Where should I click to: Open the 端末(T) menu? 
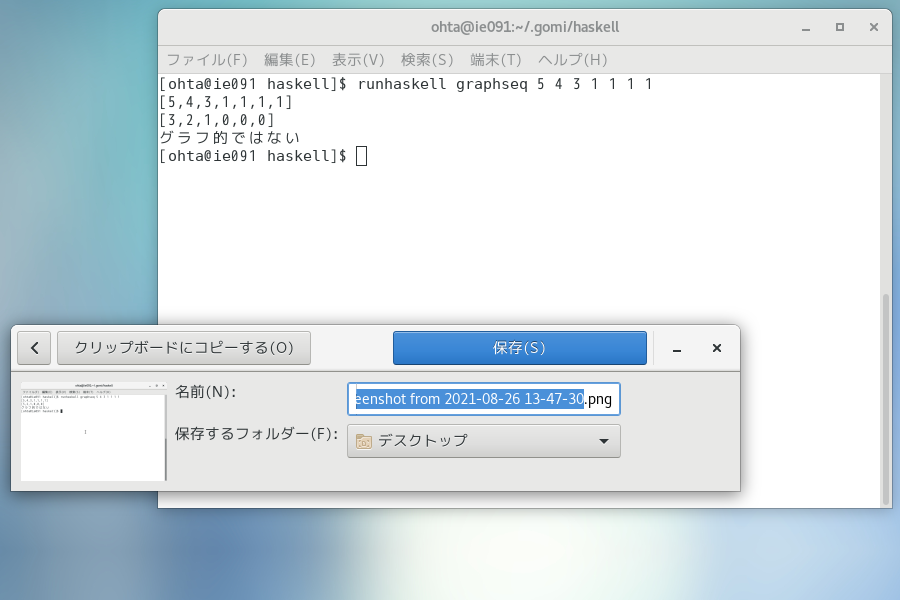point(495,60)
